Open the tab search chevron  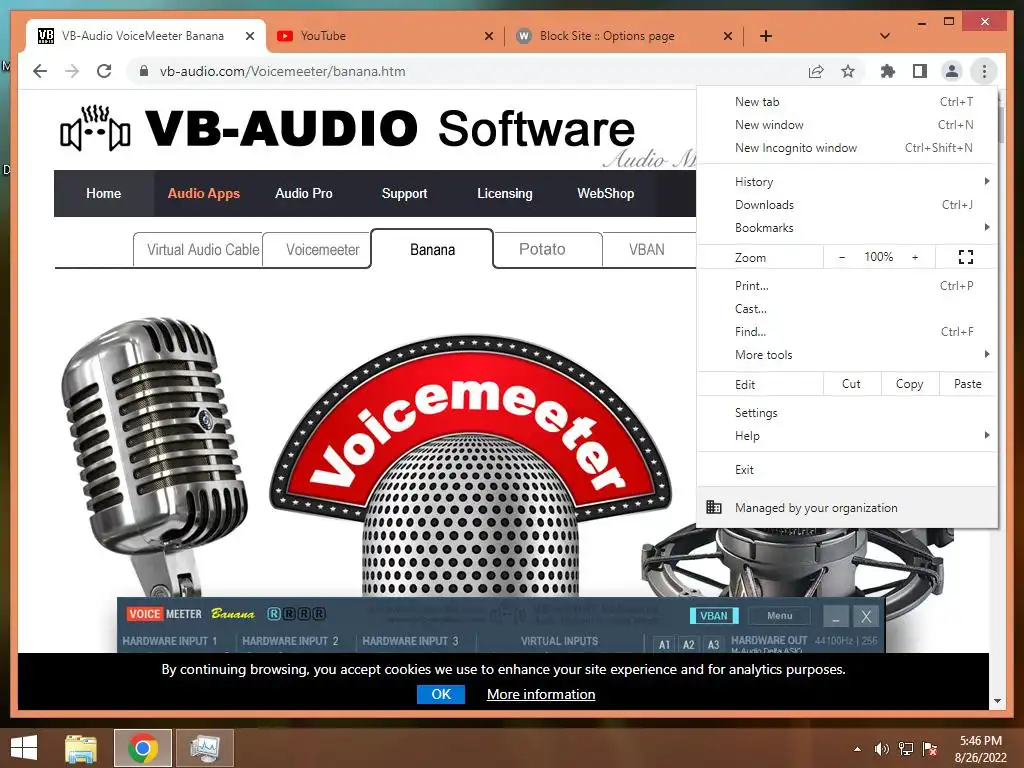pos(885,36)
